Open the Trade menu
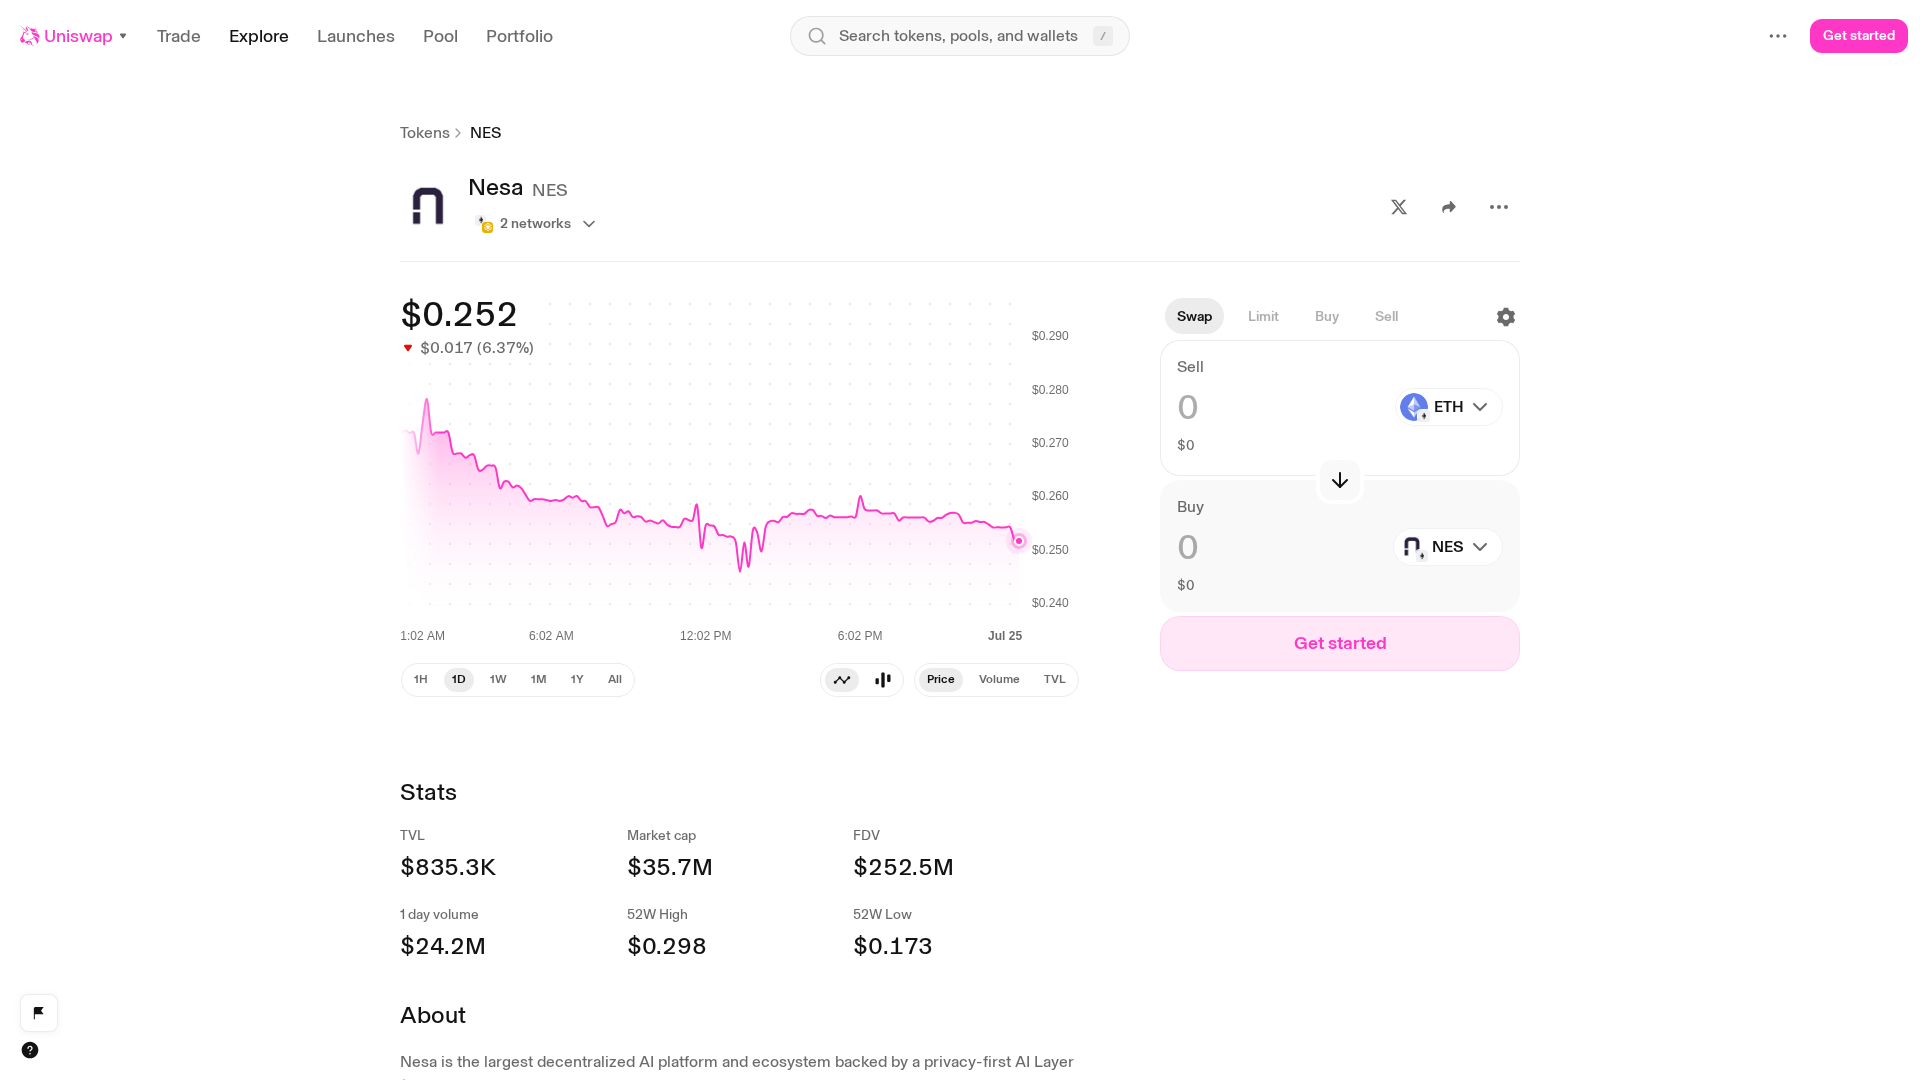 tap(179, 36)
